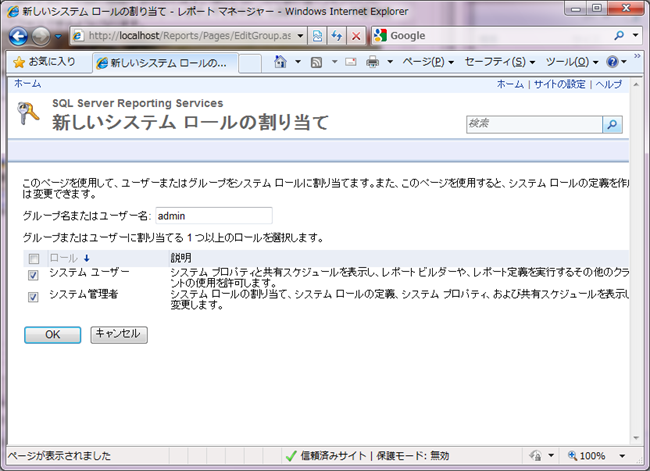This screenshot has height=471, width=650.
Task: Expand the Home icon dropdown arrow
Action: (x=298, y=62)
